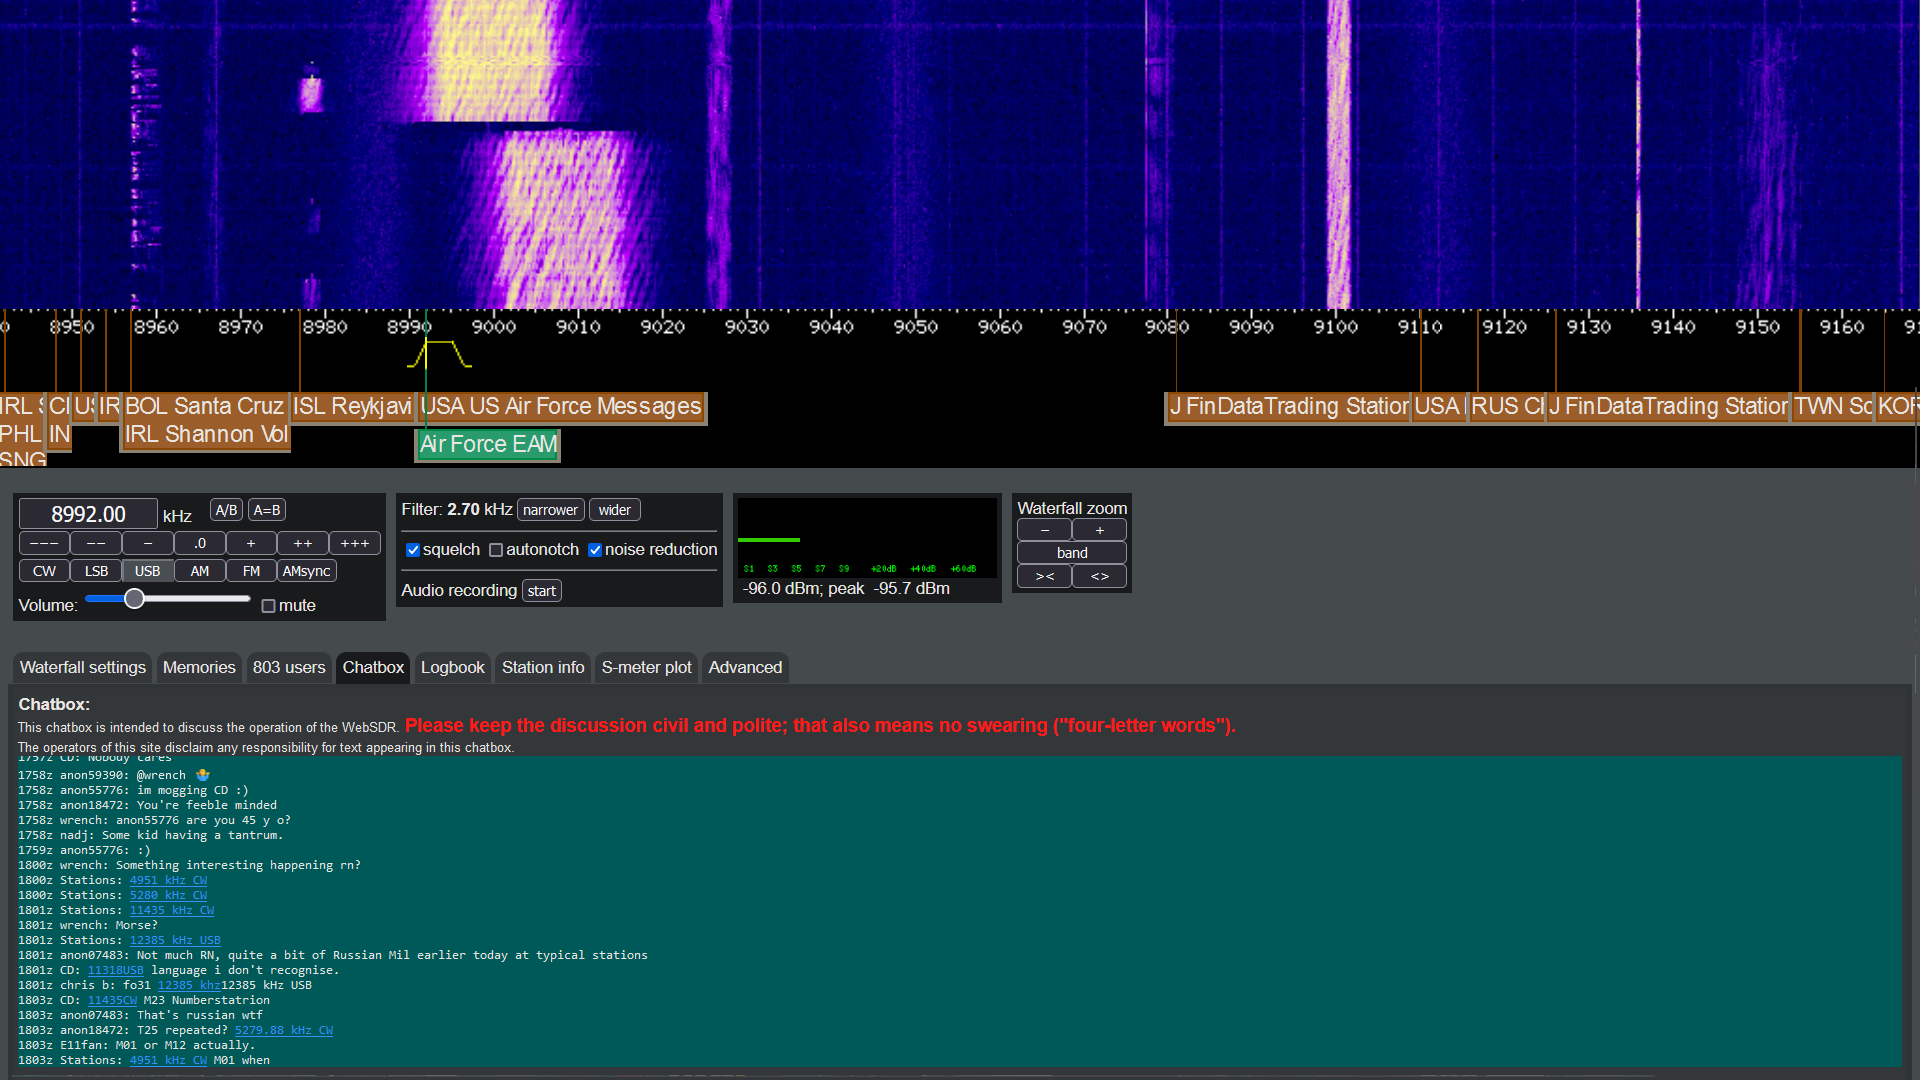Open the Memories tab

pos(199,667)
